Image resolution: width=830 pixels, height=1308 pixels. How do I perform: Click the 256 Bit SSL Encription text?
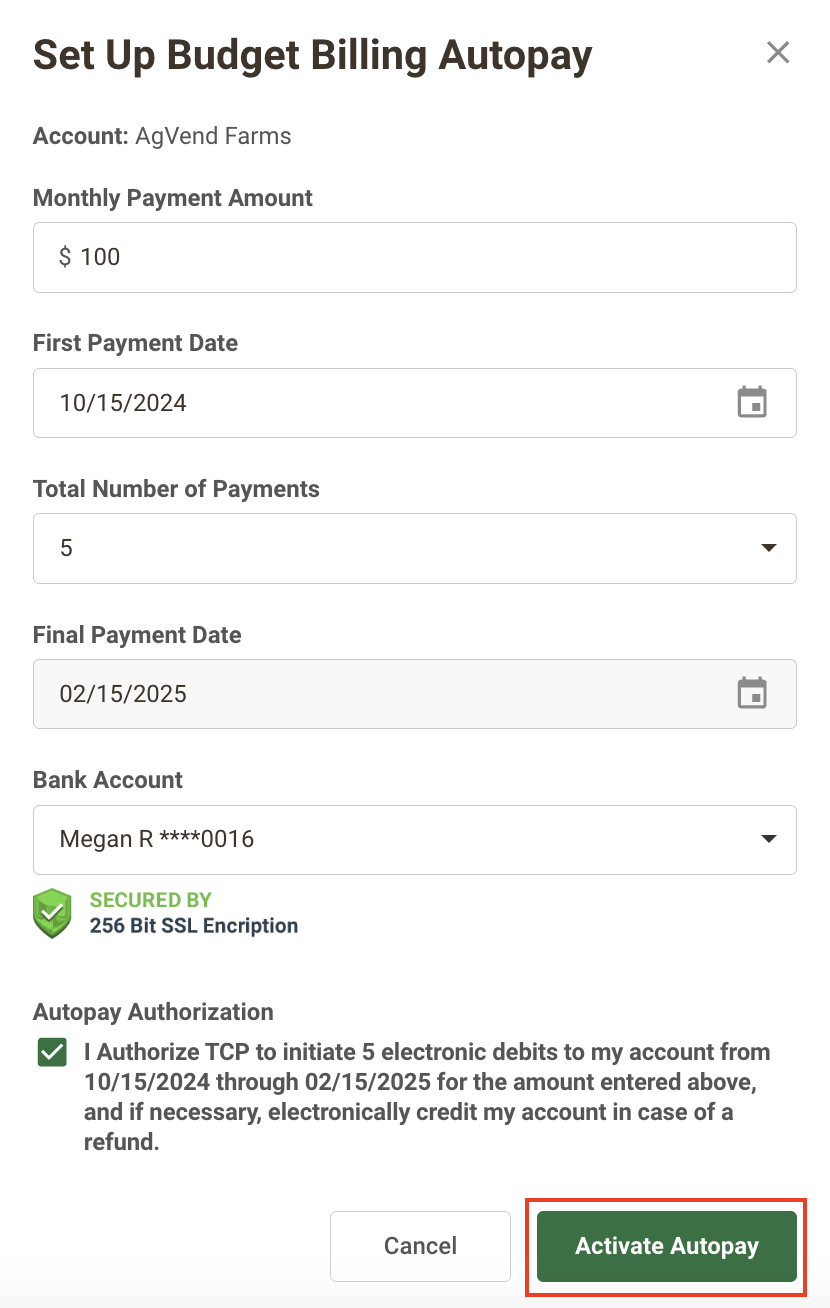(x=194, y=926)
